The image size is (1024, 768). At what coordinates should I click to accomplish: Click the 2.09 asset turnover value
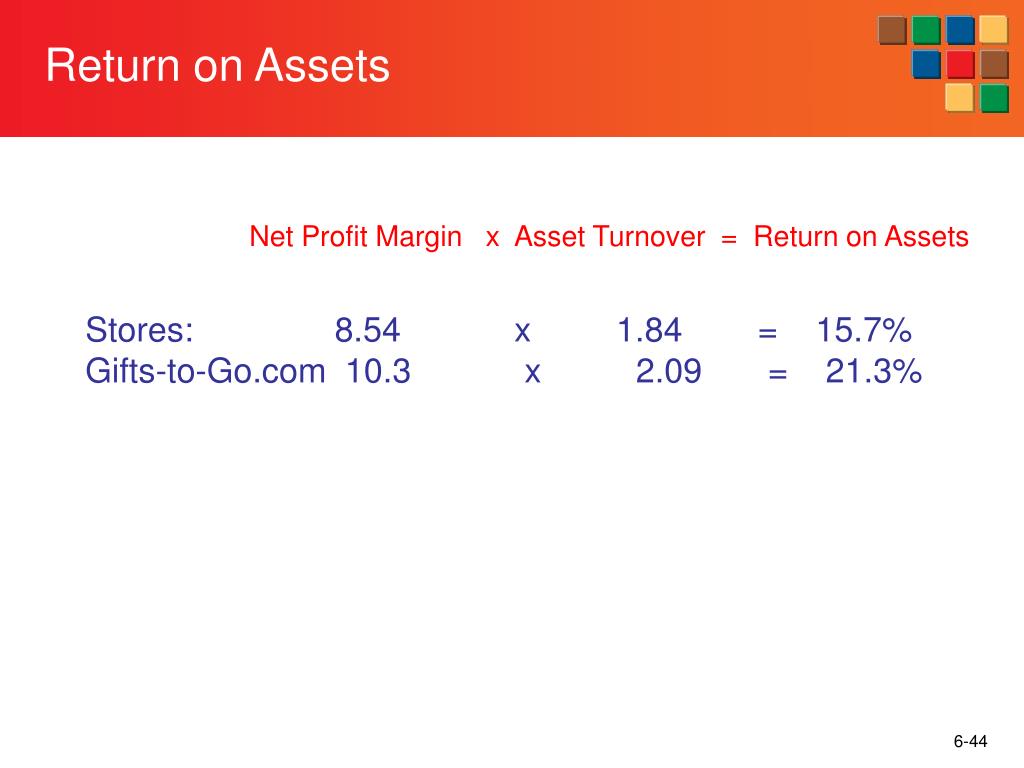pyautogui.click(x=669, y=372)
